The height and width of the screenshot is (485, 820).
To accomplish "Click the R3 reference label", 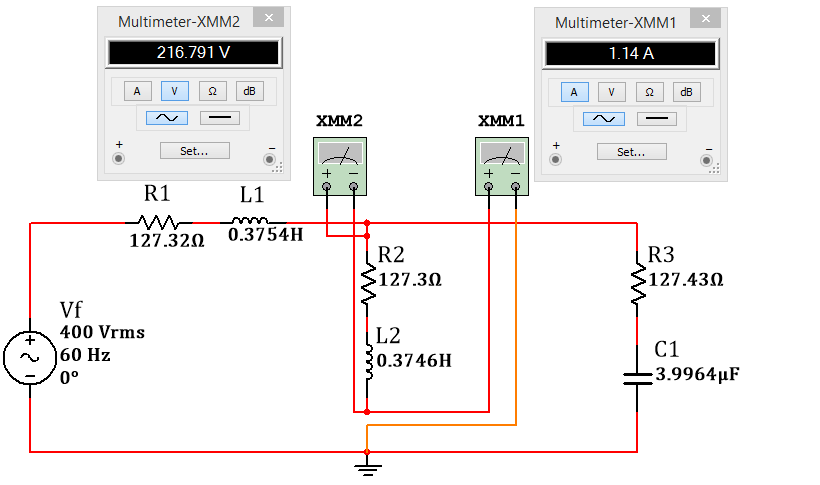I will (x=661, y=255).
